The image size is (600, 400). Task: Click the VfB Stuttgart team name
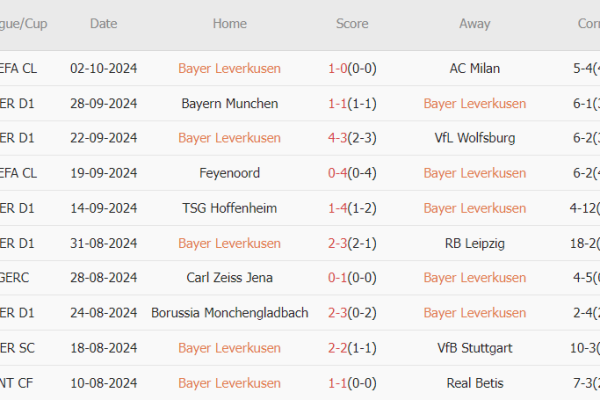point(475,348)
